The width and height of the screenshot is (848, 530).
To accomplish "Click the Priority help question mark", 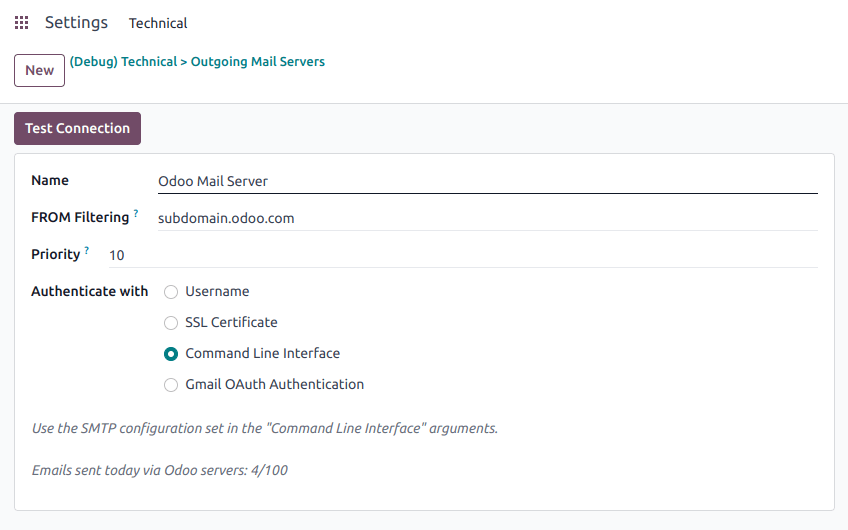I will (87, 250).
